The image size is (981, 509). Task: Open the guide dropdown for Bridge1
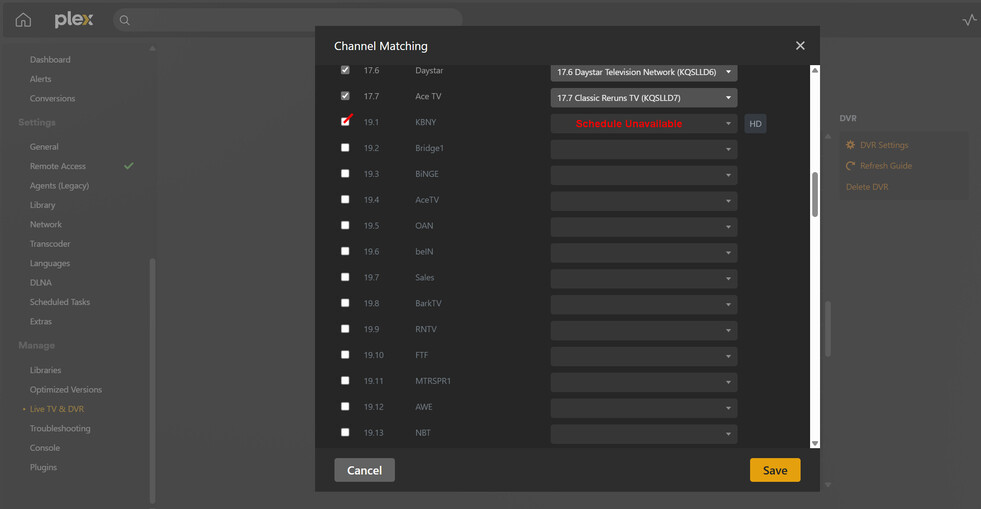pos(644,149)
